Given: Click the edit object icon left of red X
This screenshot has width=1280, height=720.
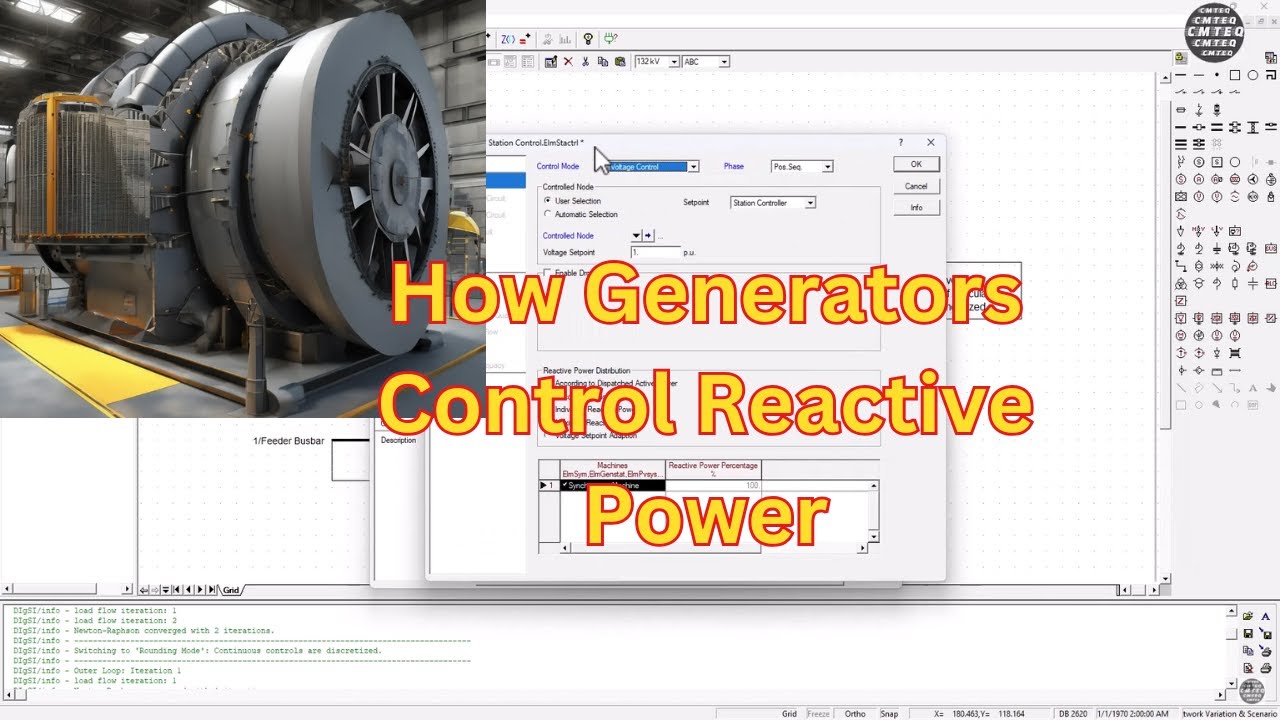Looking at the screenshot, I should pos(551,62).
